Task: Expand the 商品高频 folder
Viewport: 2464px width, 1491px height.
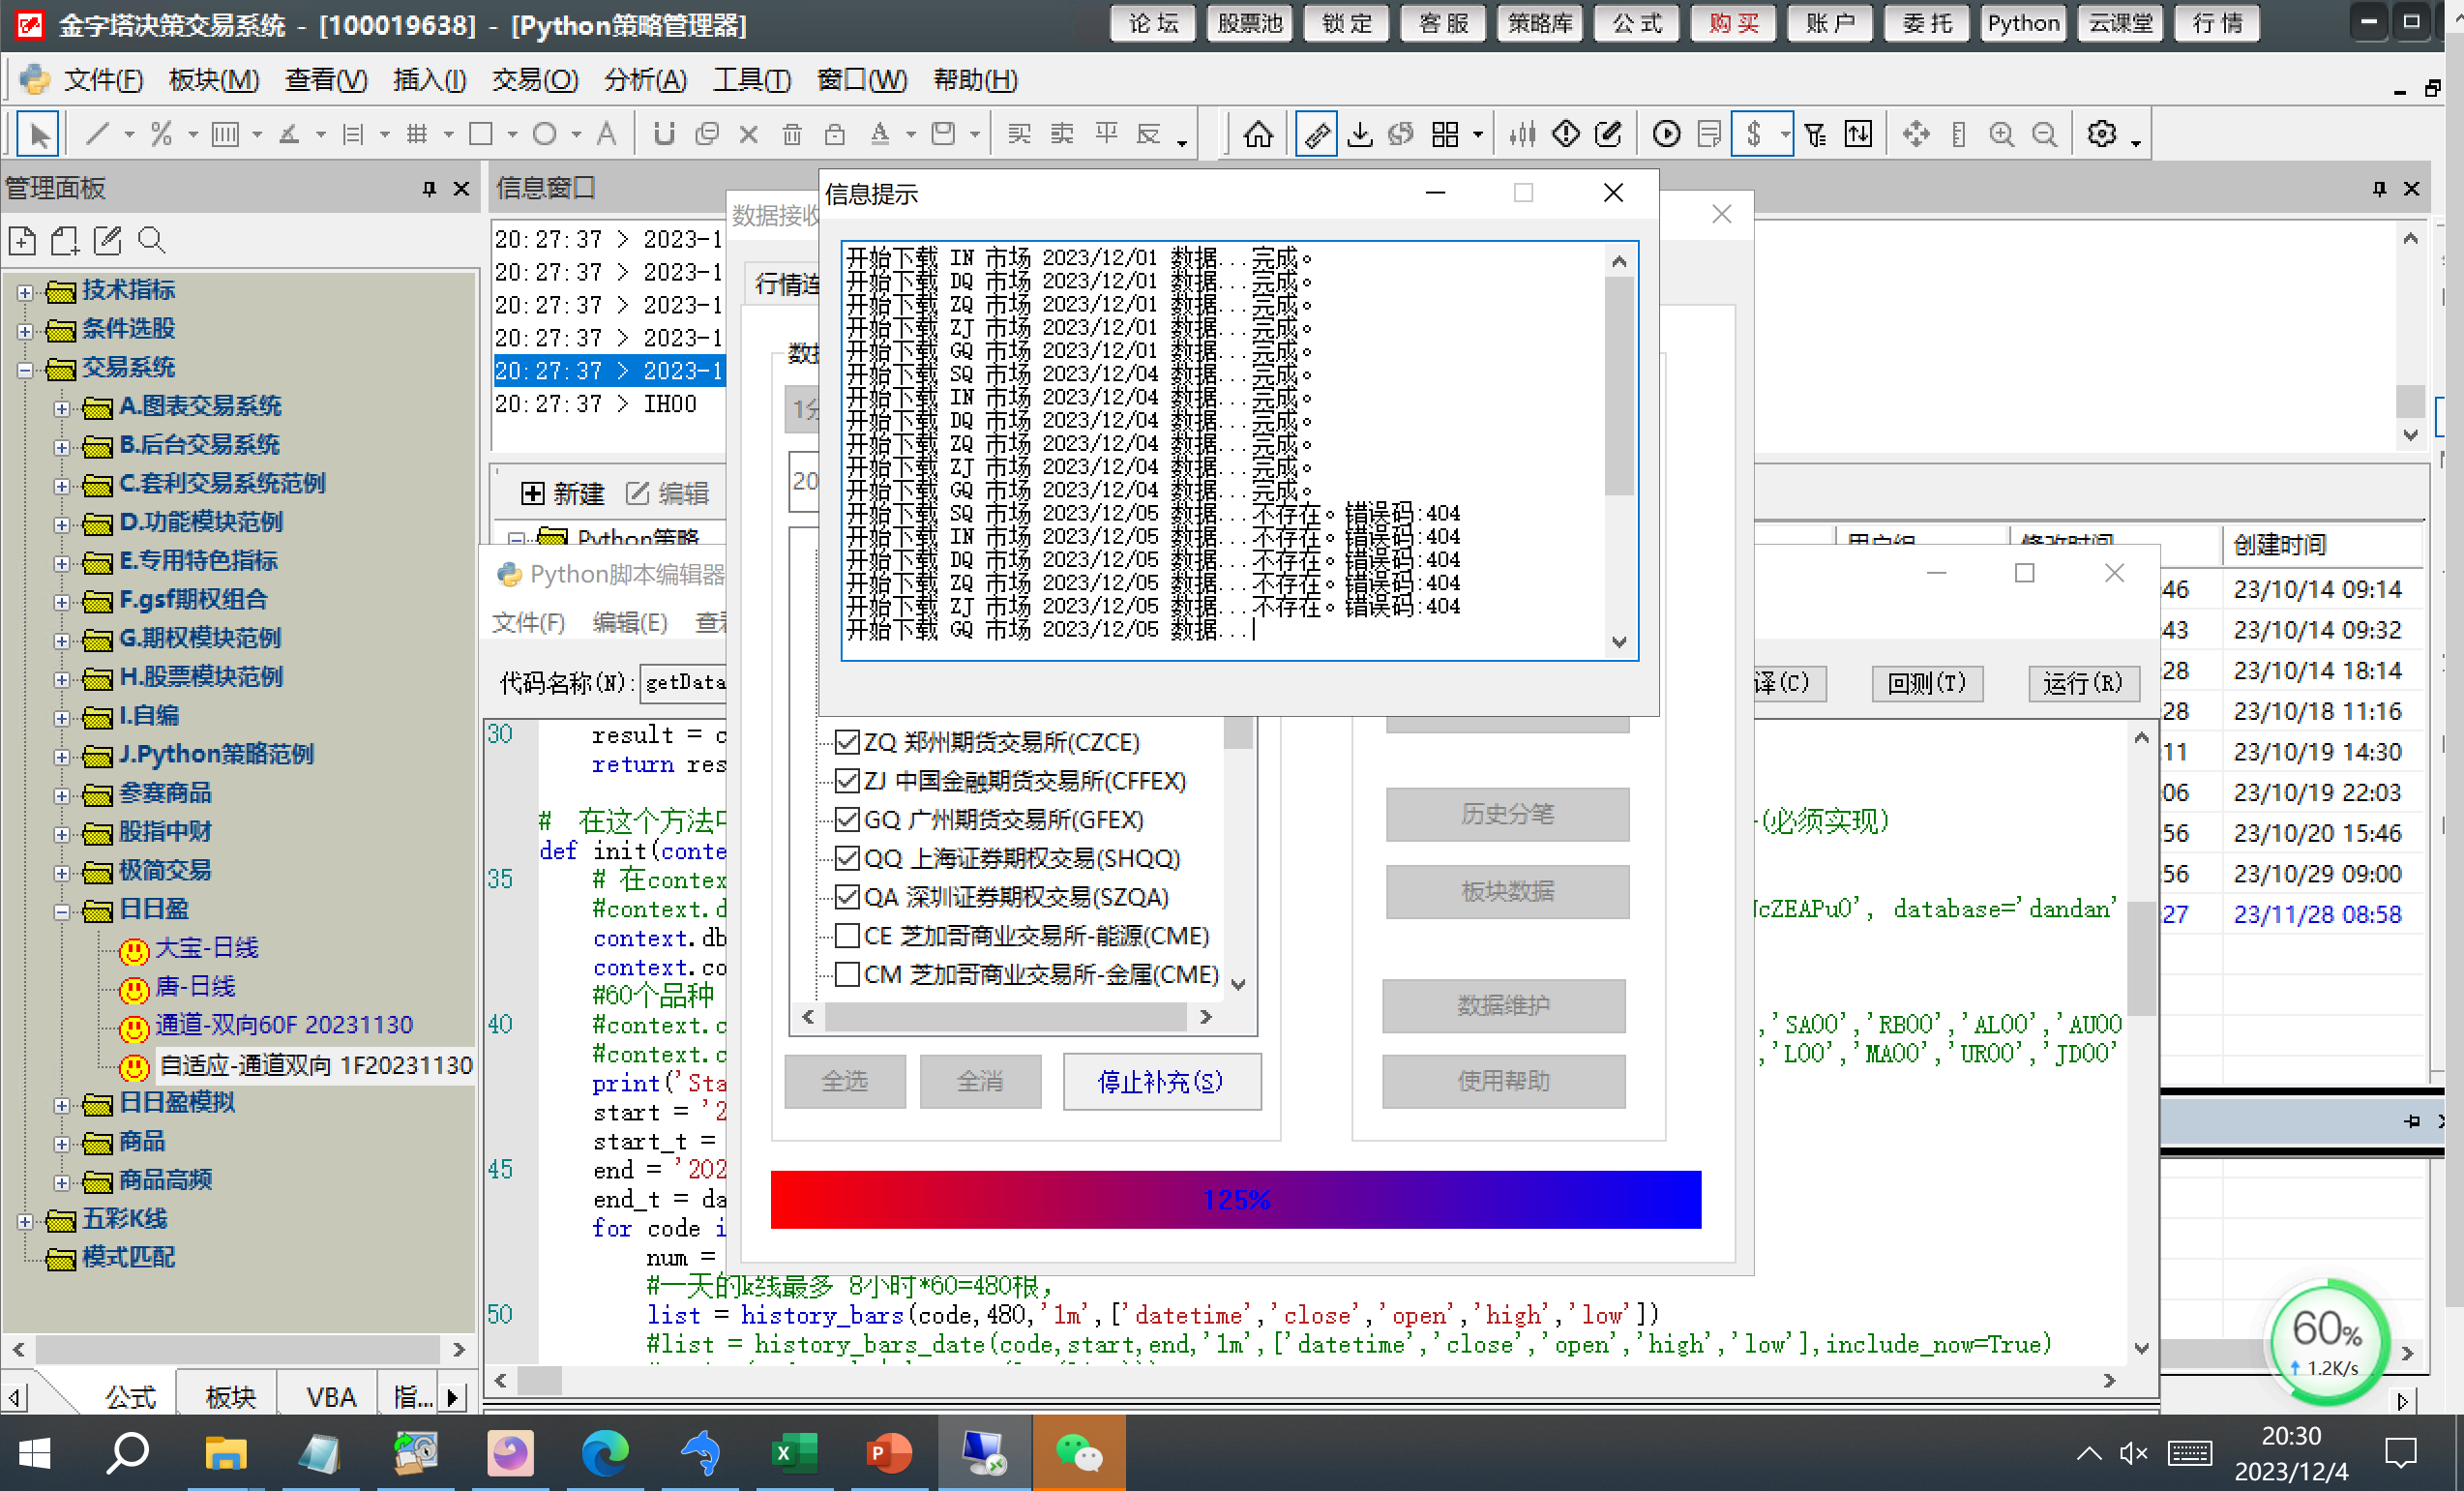Action: [x=62, y=1183]
